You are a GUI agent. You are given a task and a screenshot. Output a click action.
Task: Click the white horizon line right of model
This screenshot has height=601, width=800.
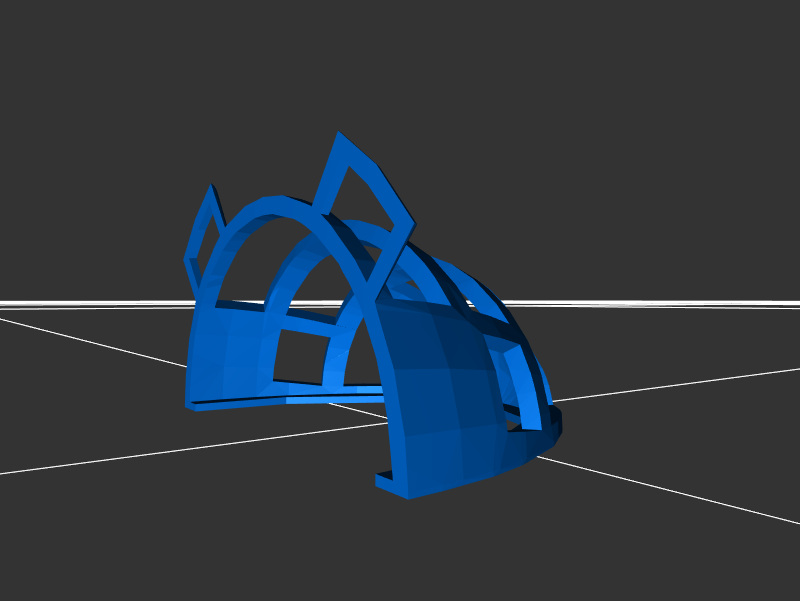(680, 303)
